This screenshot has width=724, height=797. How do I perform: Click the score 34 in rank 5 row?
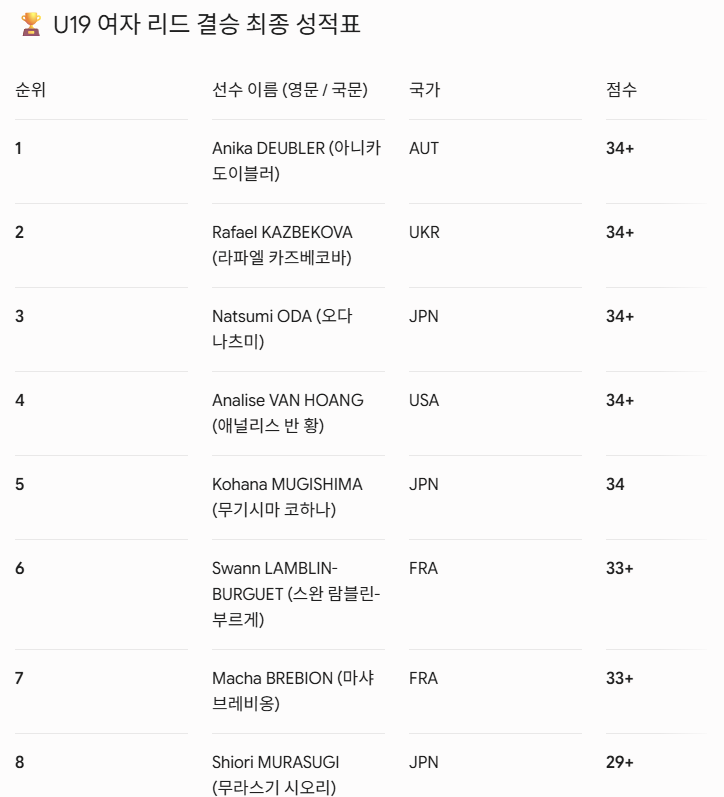(615, 484)
